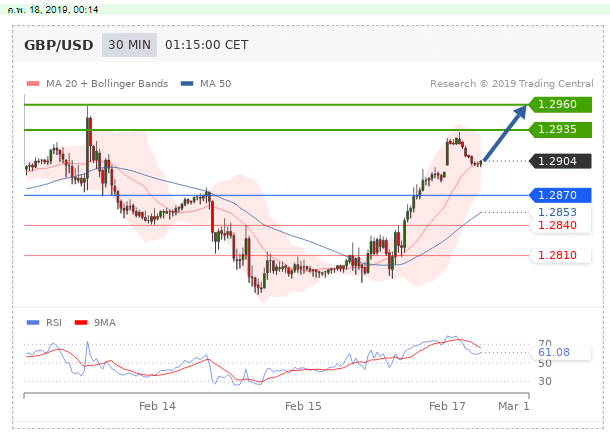Click the 1.2935 green resistance label
The width and height of the screenshot is (610, 442).
tap(560, 129)
